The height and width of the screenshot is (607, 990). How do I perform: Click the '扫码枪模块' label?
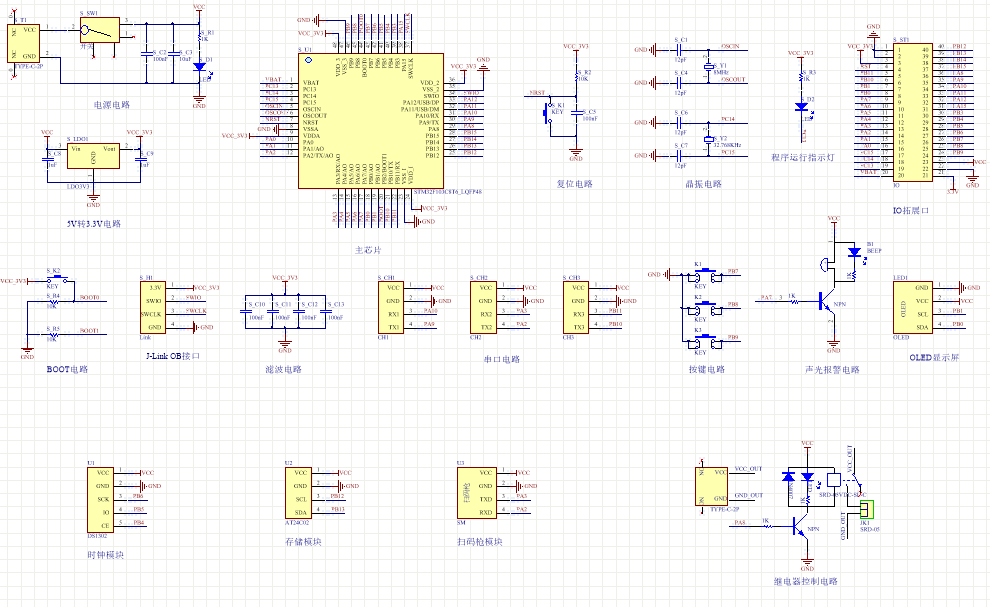(x=480, y=542)
